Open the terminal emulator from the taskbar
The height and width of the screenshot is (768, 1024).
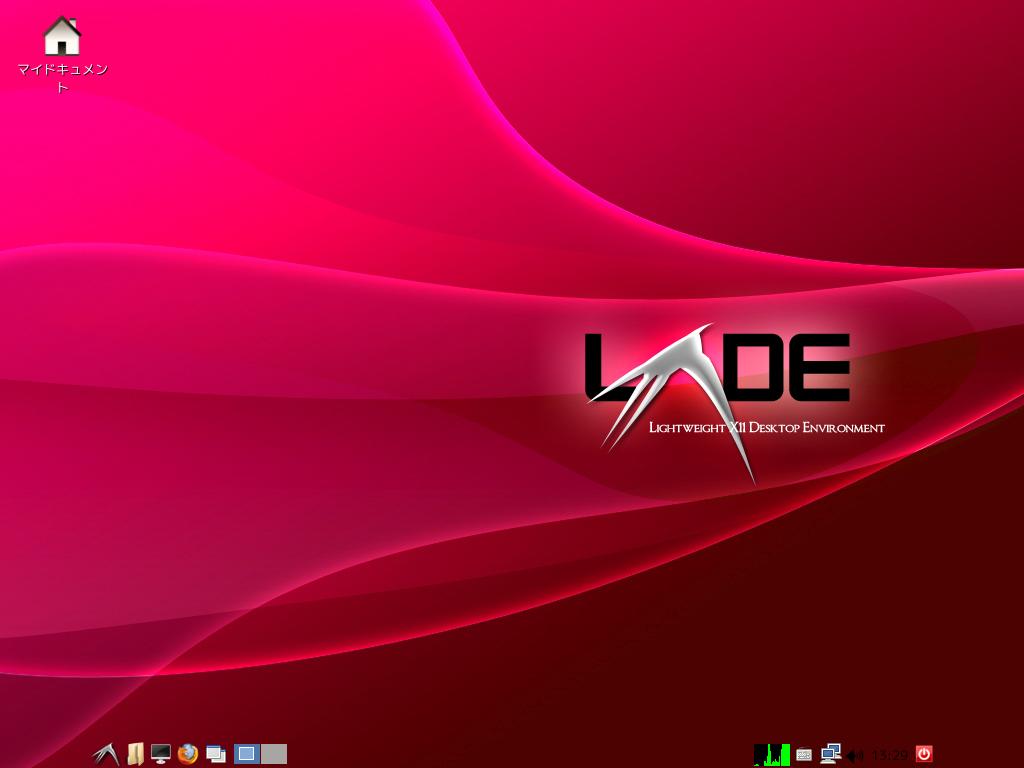(x=162, y=754)
